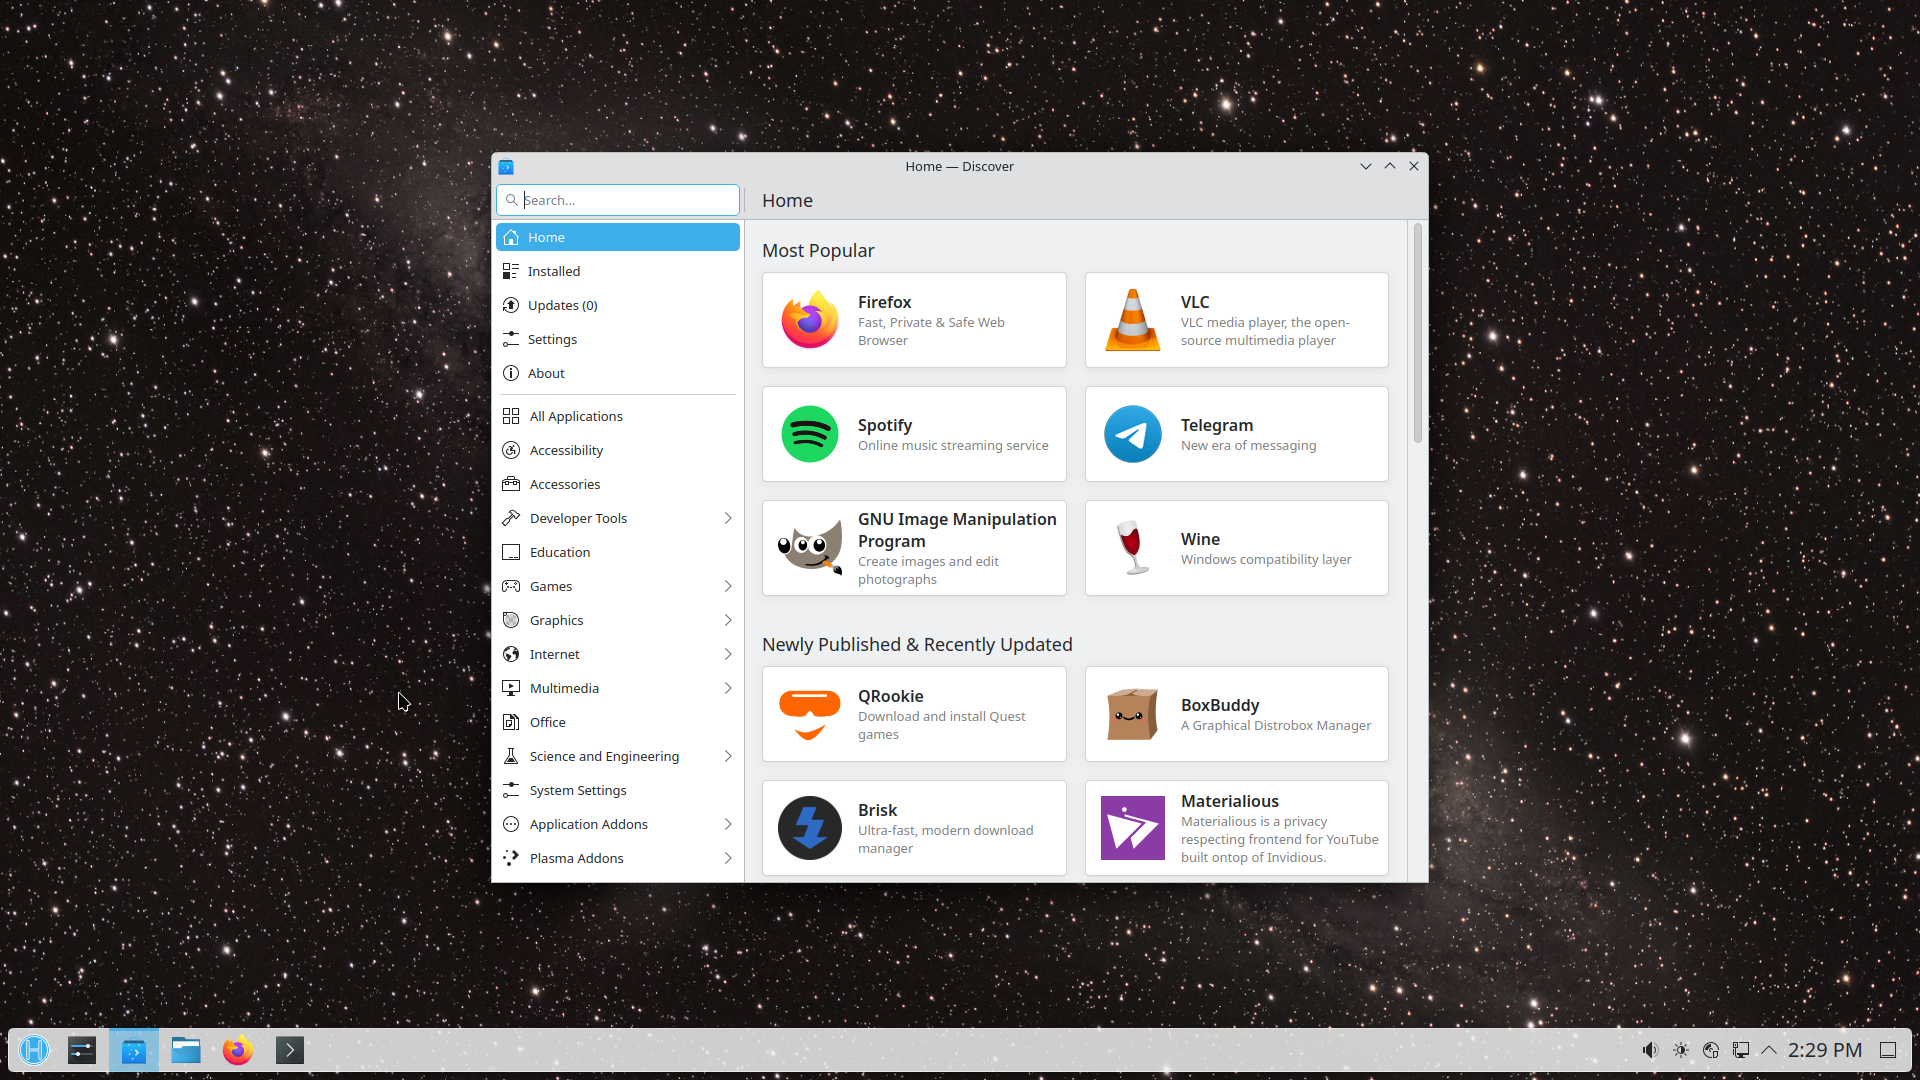
Task: Open the Materialious purple icon
Action: pos(1133,828)
